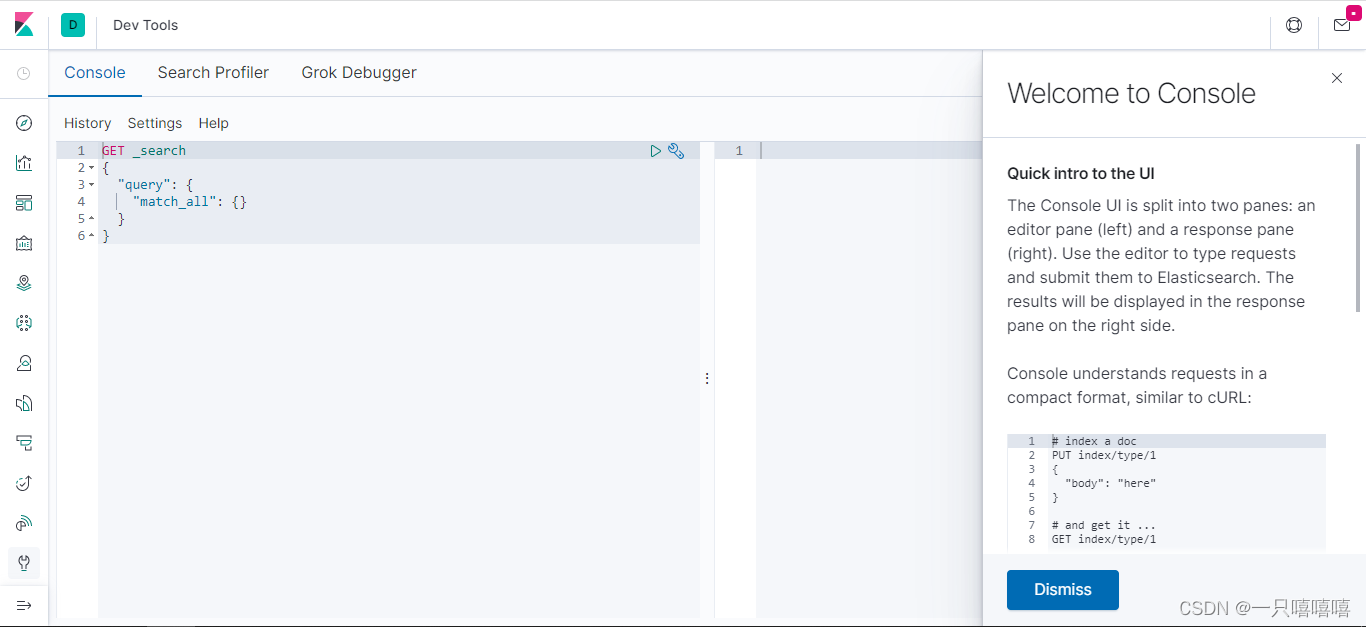Open Help menu
The width and height of the screenshot is (1366, 627).
[x=214, y=123]
